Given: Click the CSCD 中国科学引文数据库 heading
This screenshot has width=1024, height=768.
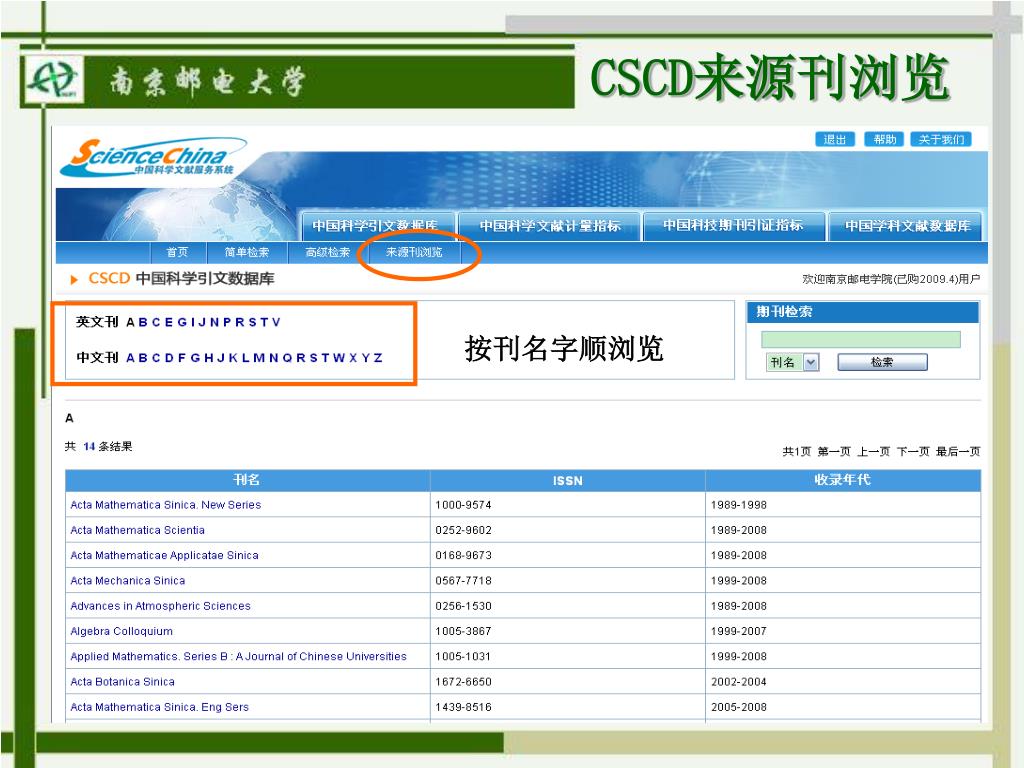Looking at the screenshot, I should [x=182, y=278].
